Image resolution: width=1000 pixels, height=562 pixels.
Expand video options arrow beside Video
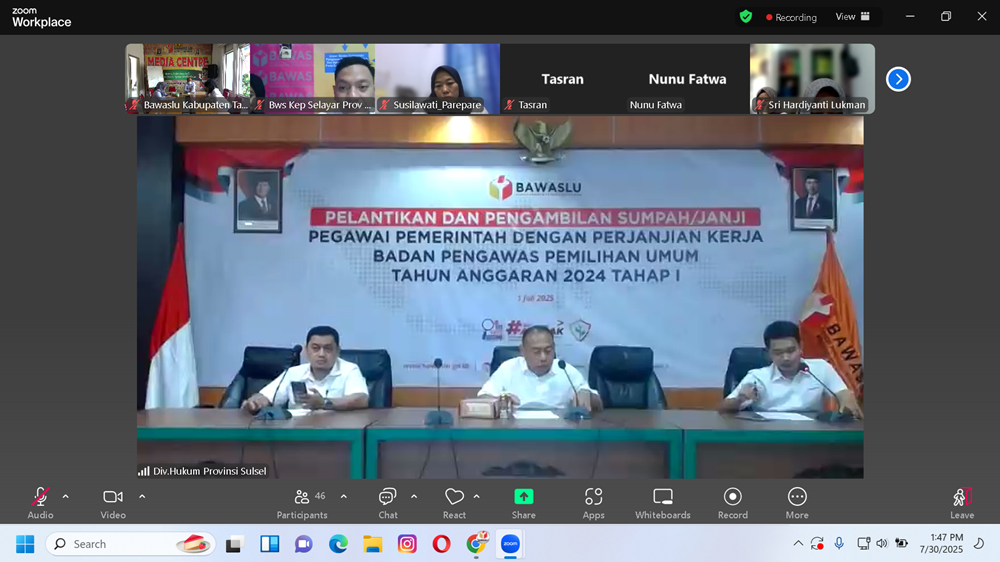(142, 496)
